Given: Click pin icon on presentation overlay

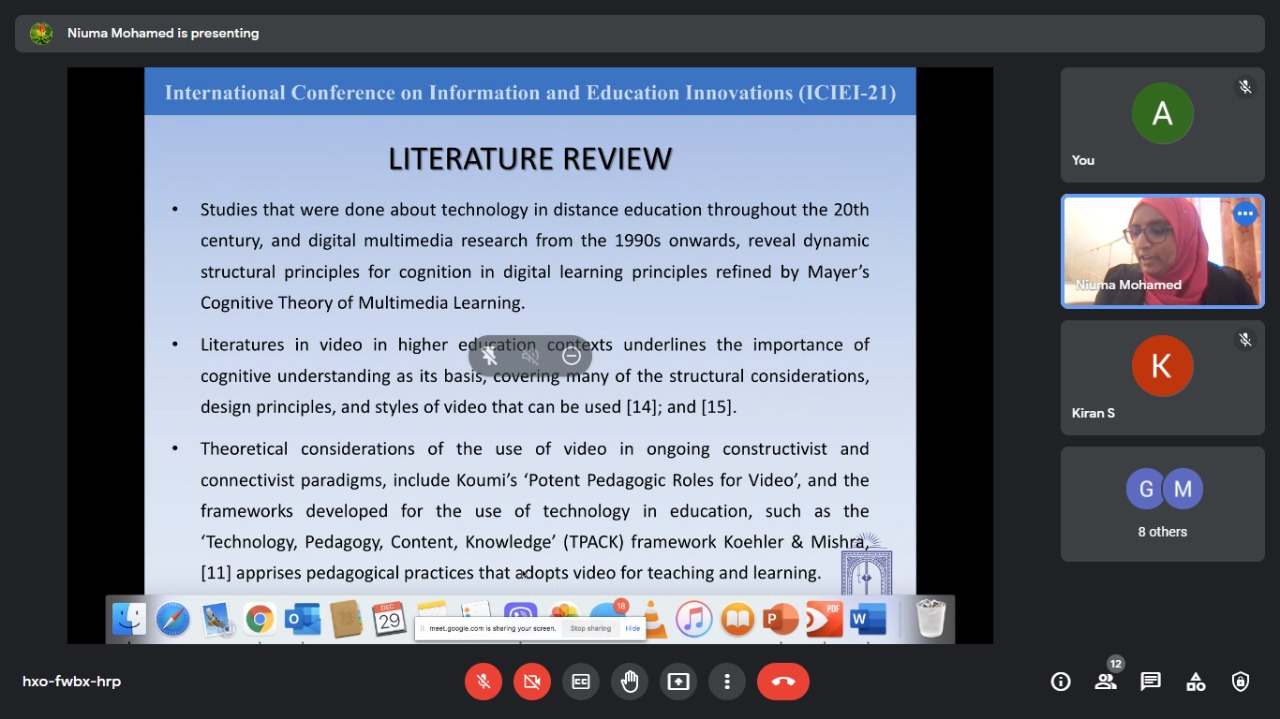Looking at the screenshot, I should (x=489, y=356).
